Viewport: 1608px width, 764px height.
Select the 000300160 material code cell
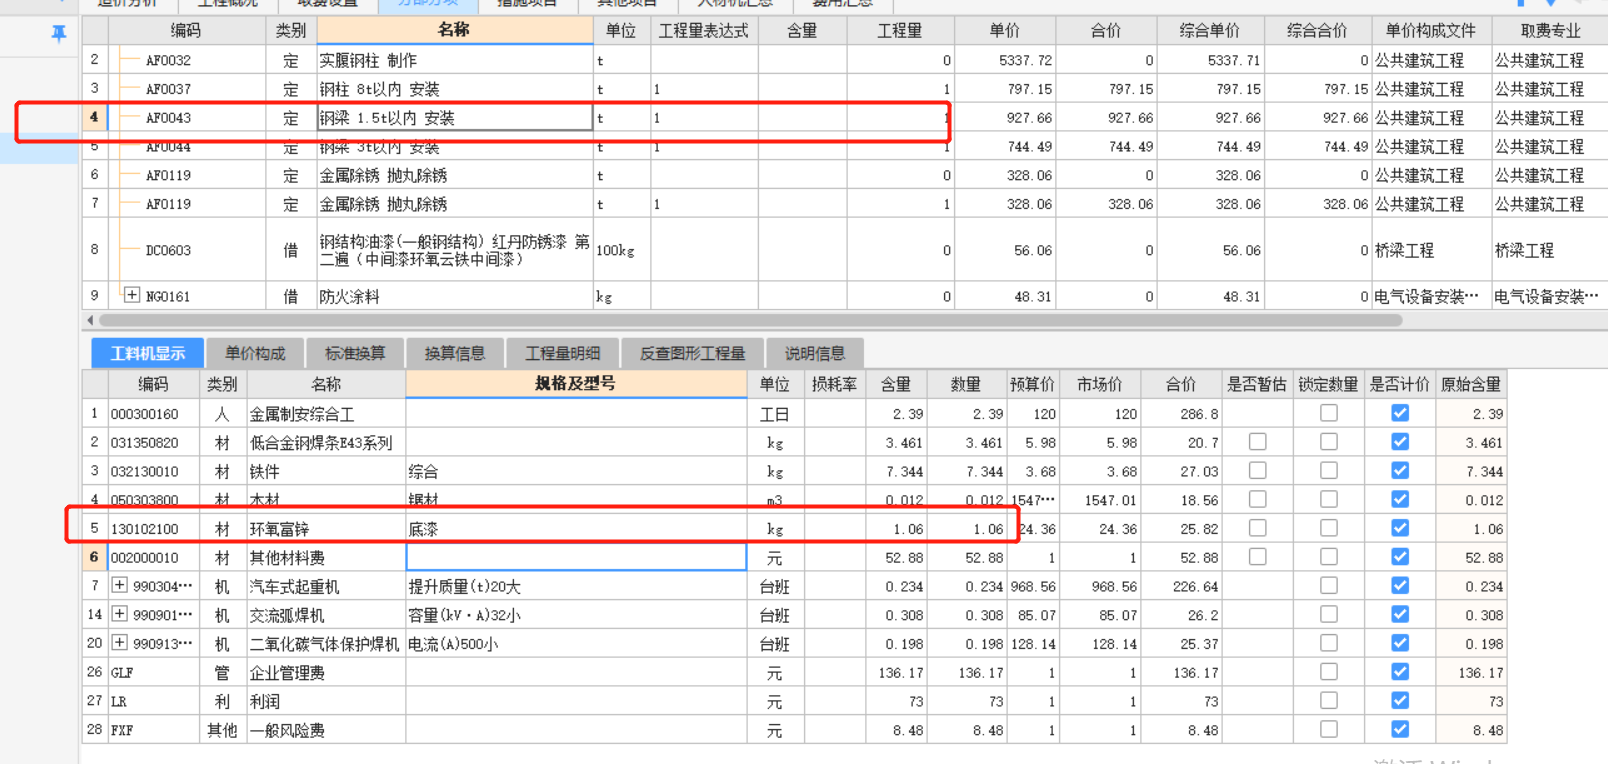(154, 413)
